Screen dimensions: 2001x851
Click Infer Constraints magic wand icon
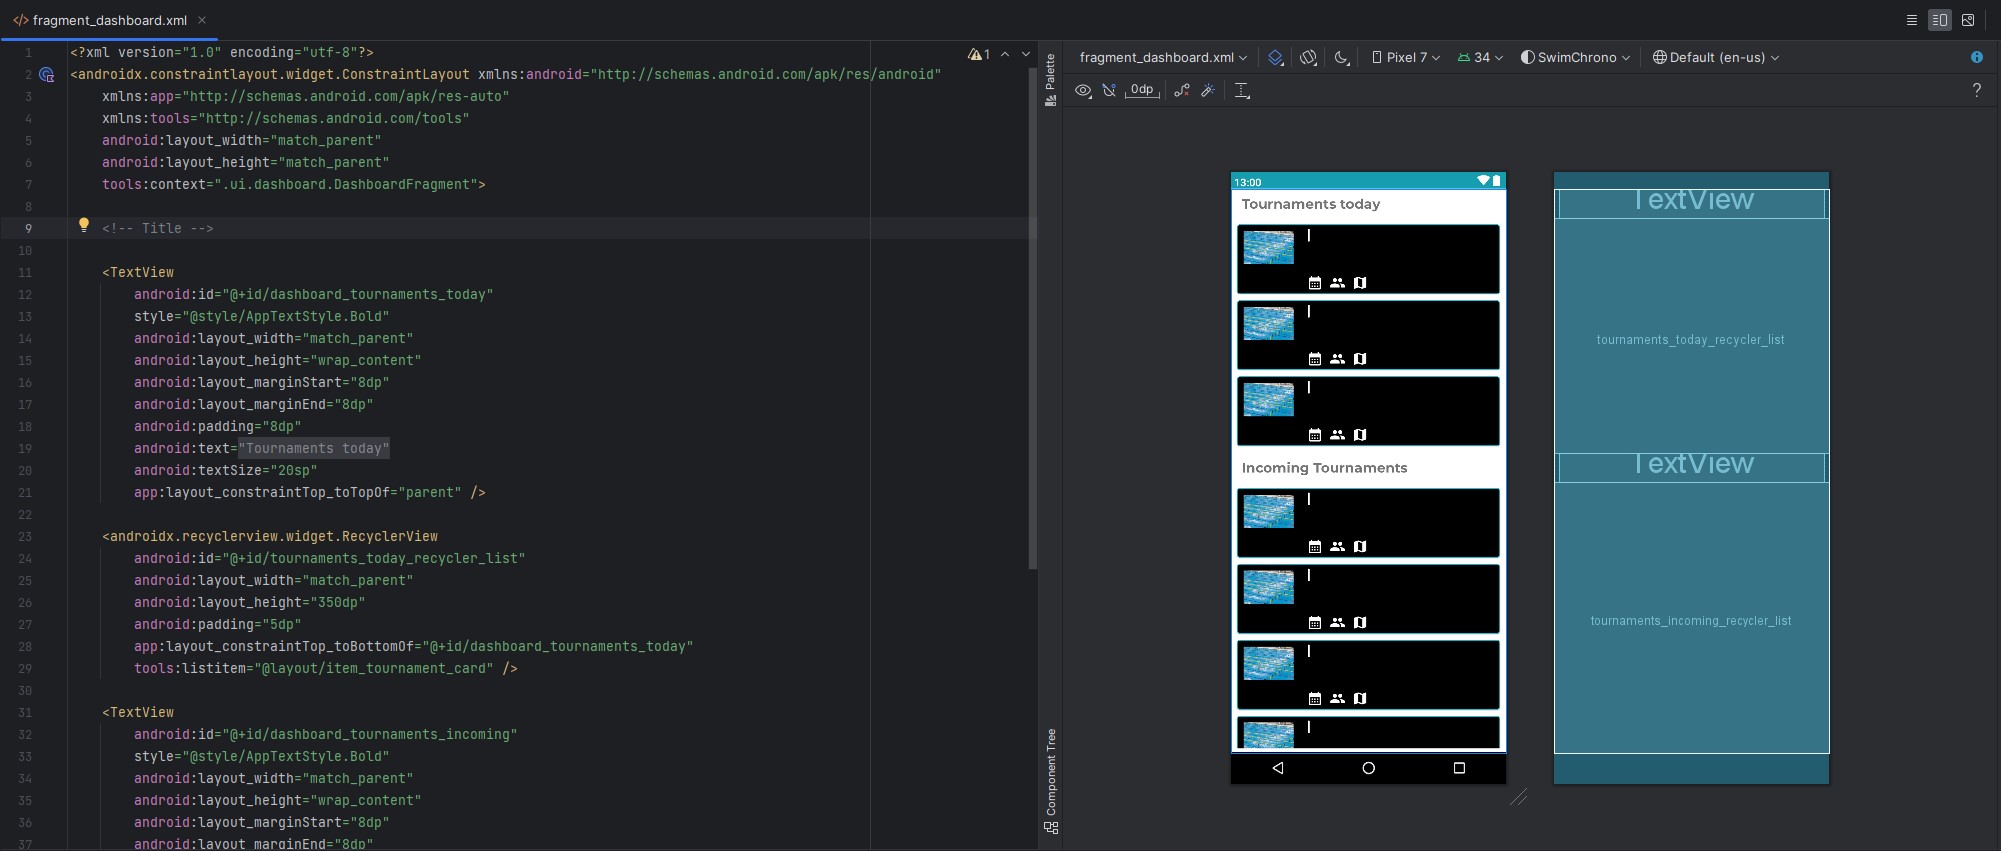(x=1208, y=90)
